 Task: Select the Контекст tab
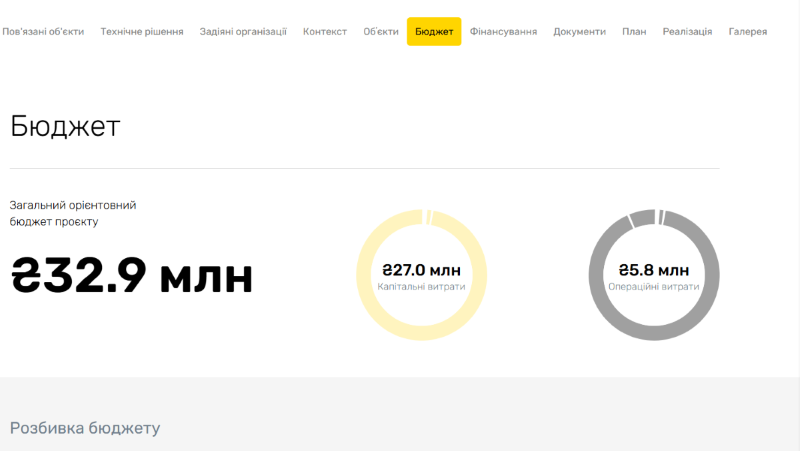click(325, 32)
